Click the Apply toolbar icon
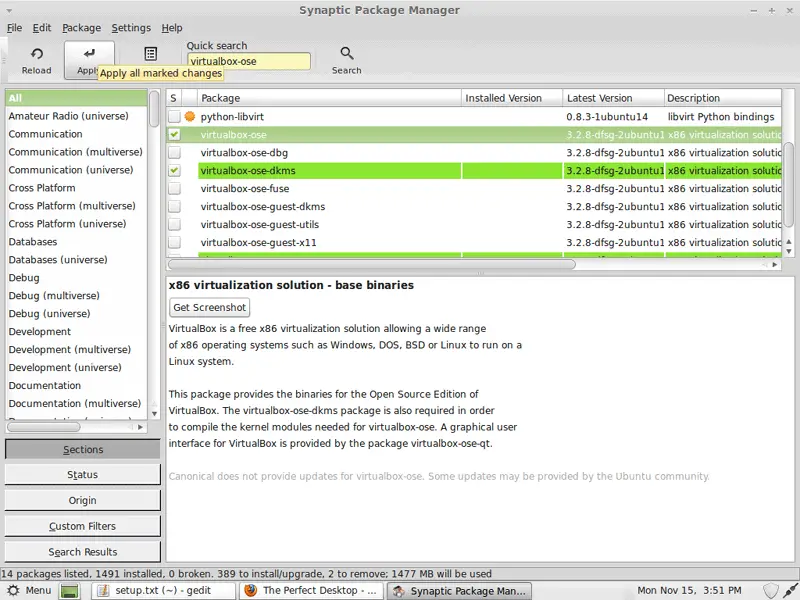The height and width of the screenshot is (600, 800). [89, 54]
